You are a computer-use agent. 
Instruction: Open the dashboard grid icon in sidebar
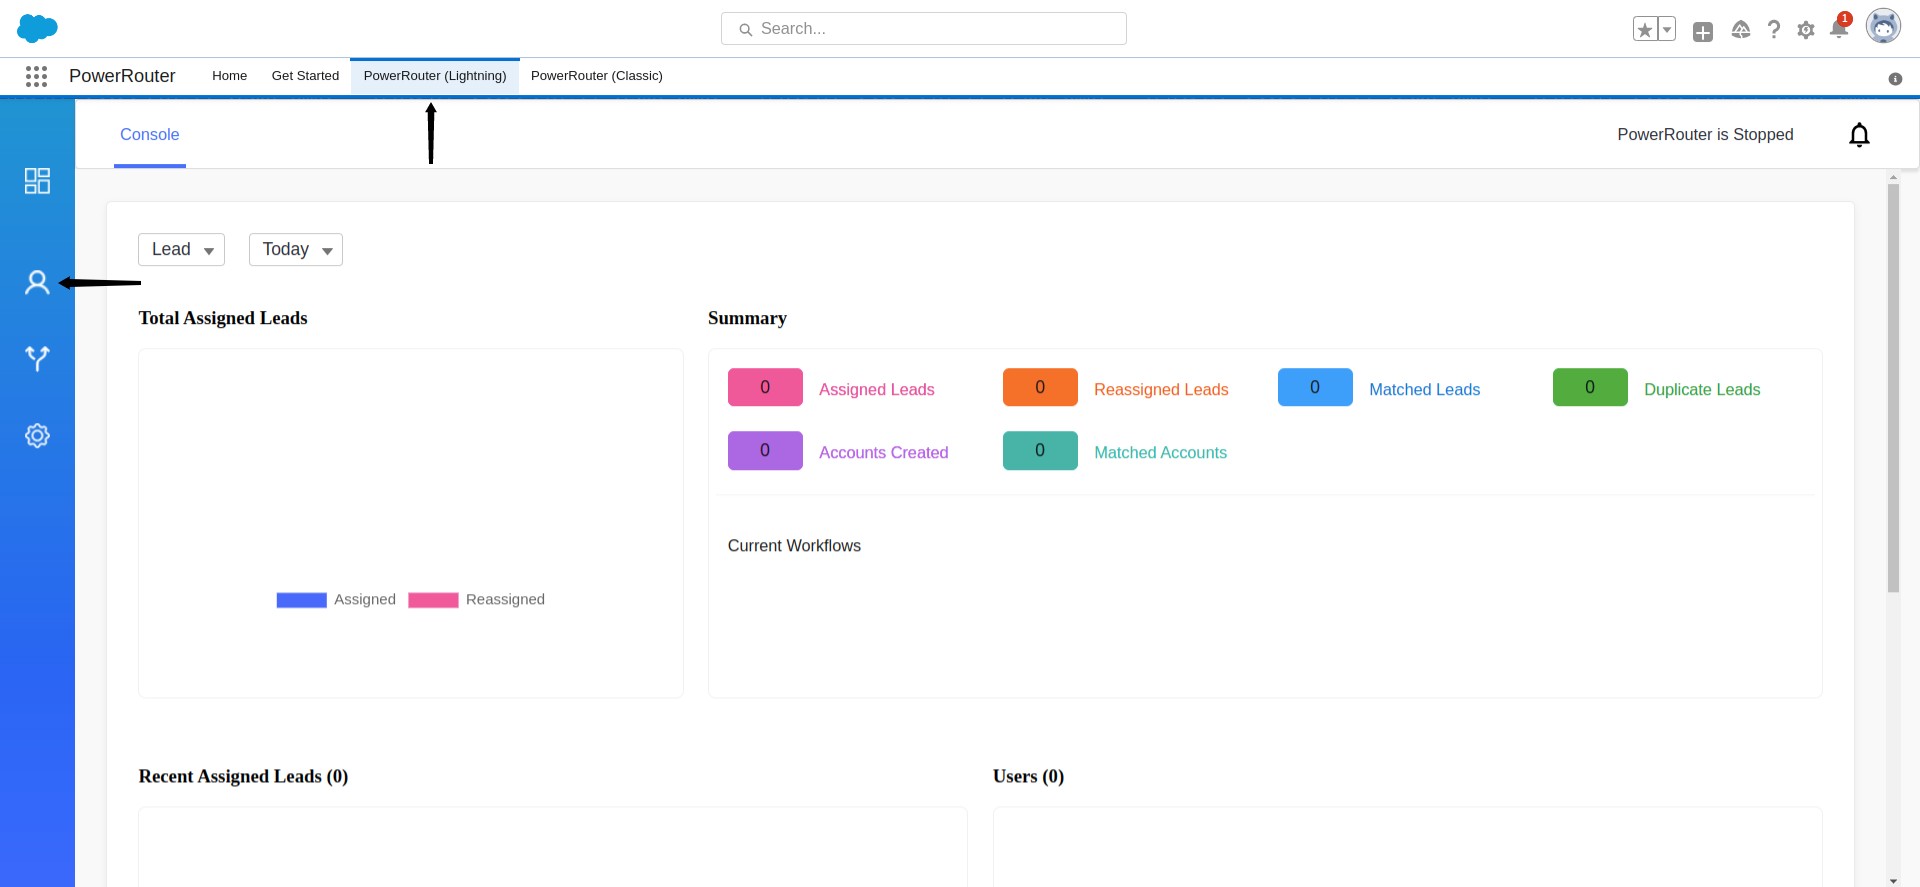[x=37, y=181]
